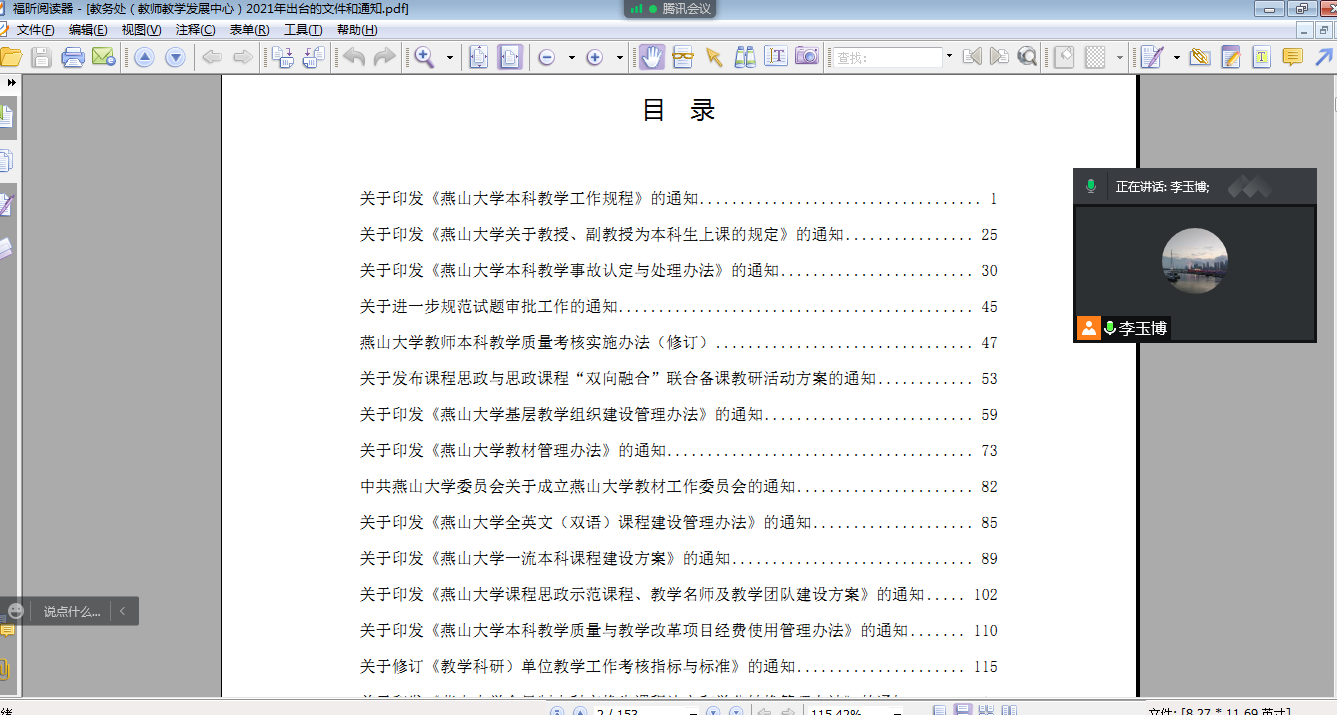
Task: Expand the left navigation panel arrows
Action: click(11, 82)
